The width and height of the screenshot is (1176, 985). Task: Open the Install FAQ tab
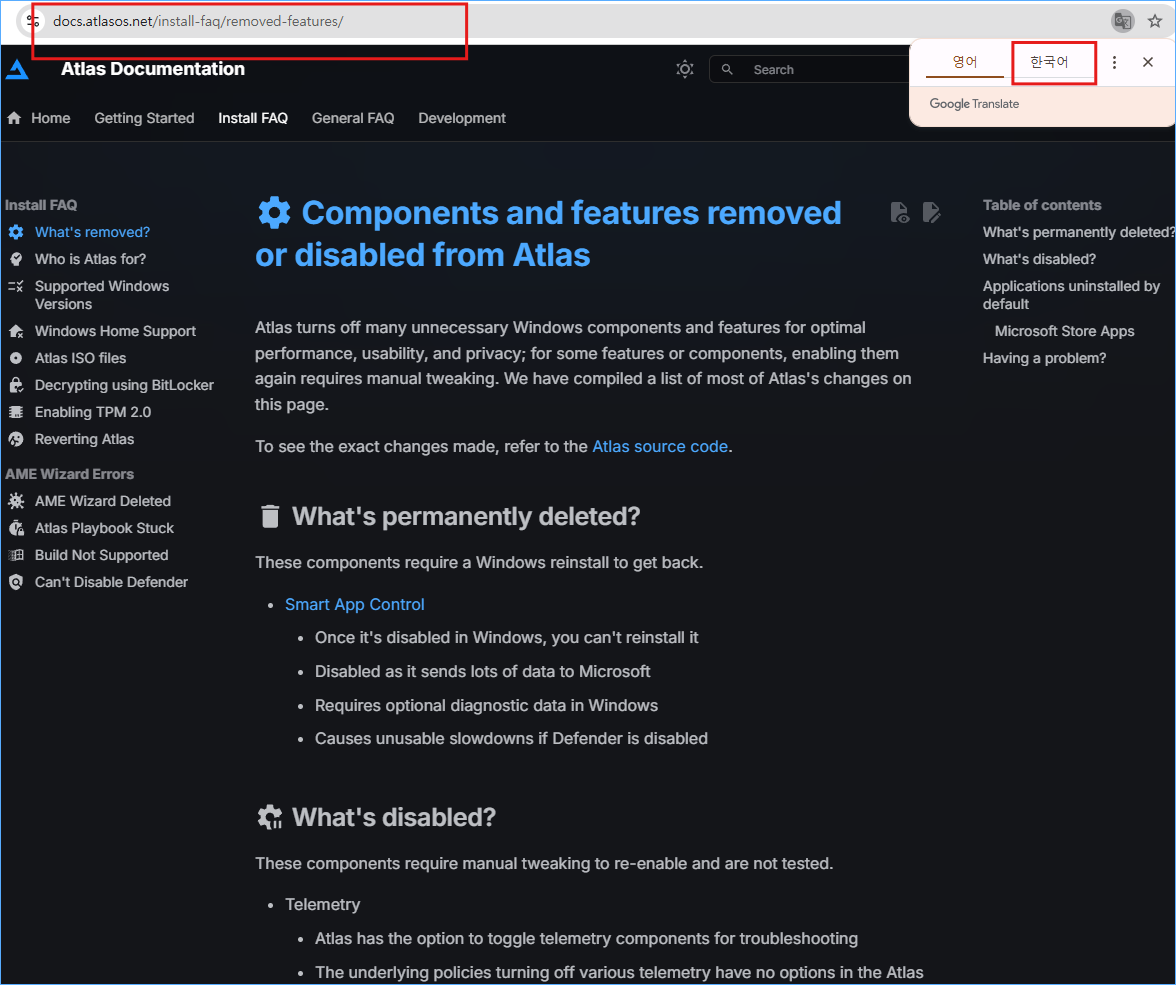point(253,119)
